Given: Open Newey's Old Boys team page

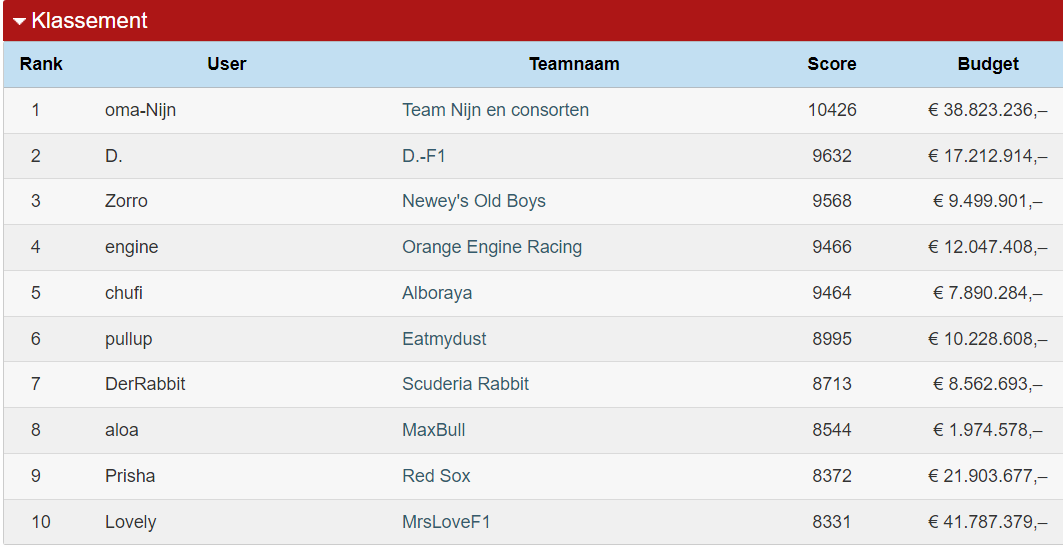Looking at the screenshot, I should coord(473,201).
